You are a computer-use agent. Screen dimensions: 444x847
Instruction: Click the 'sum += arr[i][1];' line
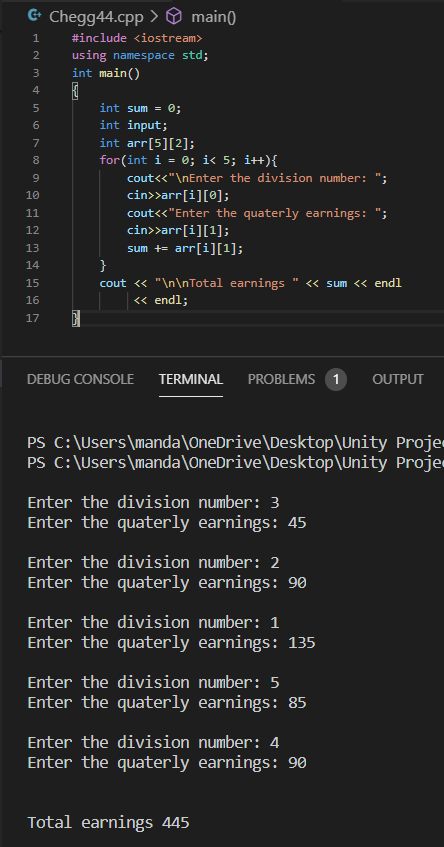tap(185, 248)
